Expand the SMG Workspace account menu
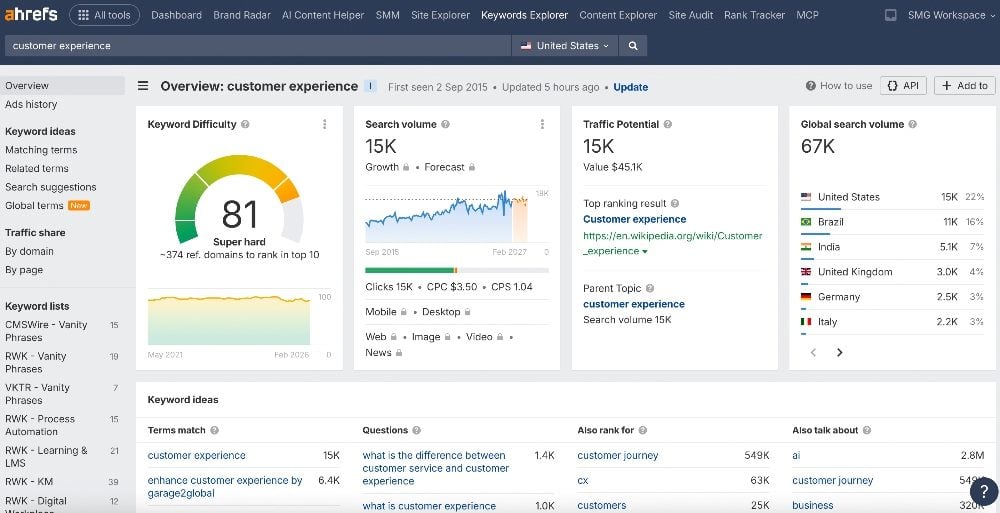1000x513 pixels. coord(945,15)
